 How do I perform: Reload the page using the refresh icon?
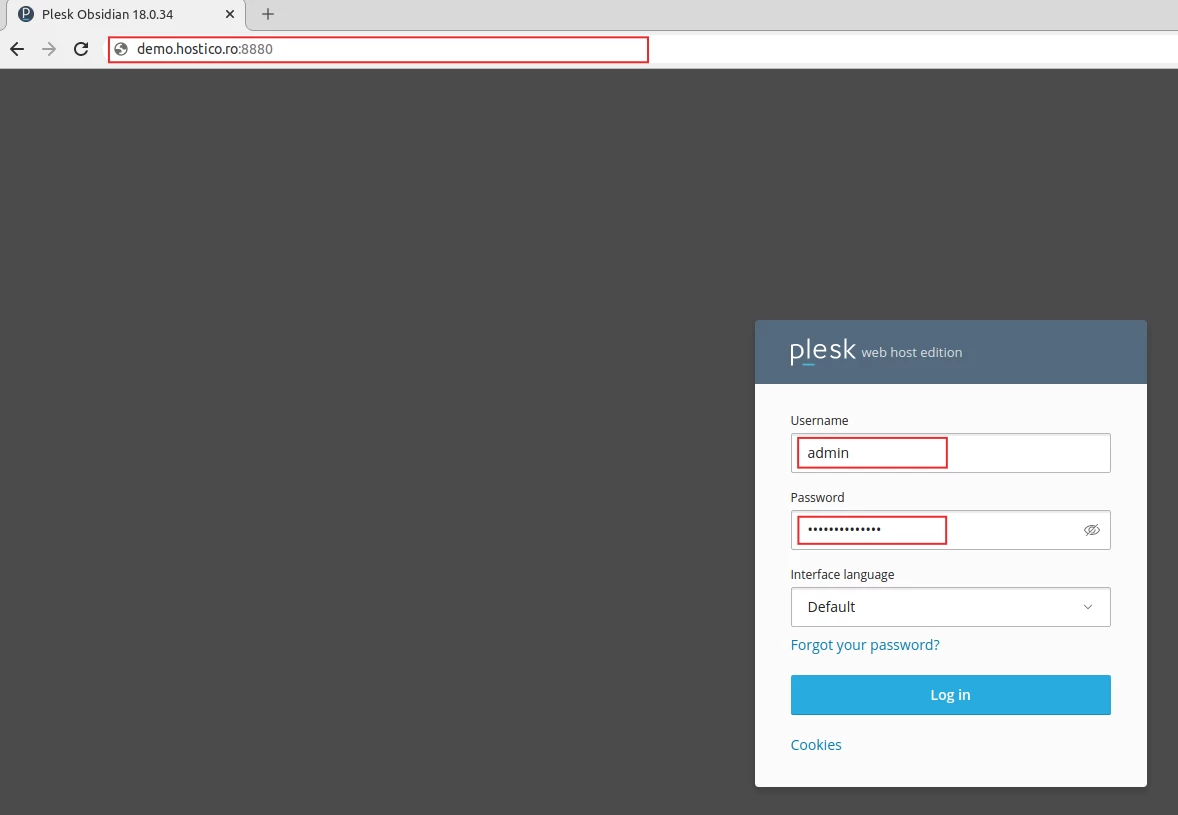[80, 48]
